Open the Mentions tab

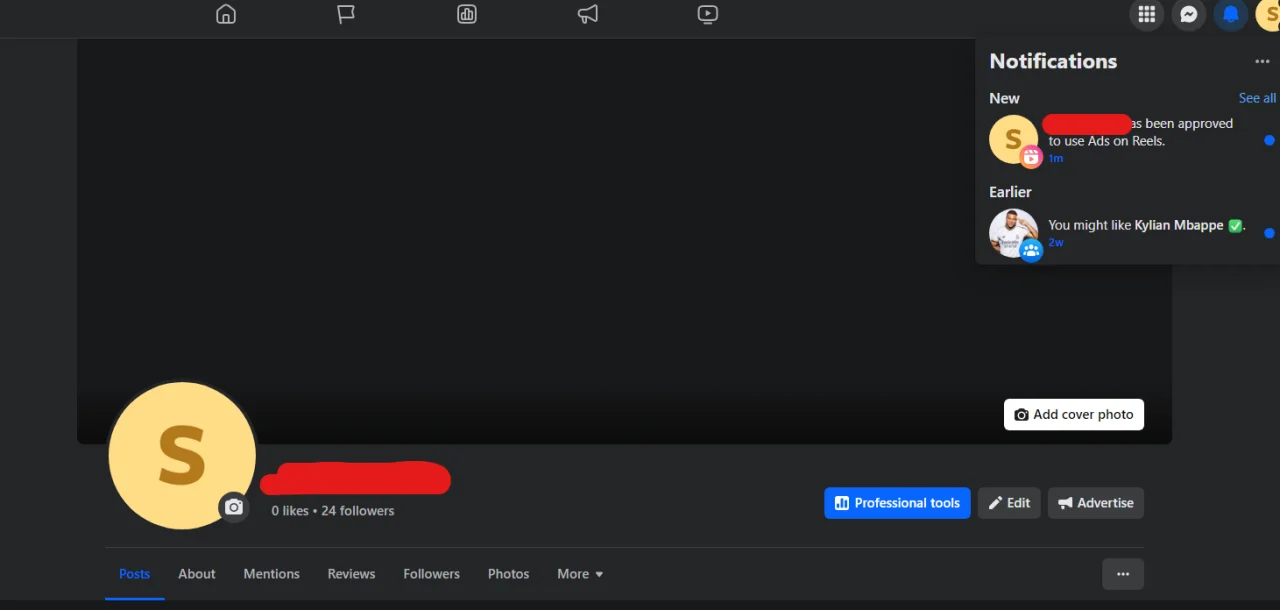[x=271, y=574]
